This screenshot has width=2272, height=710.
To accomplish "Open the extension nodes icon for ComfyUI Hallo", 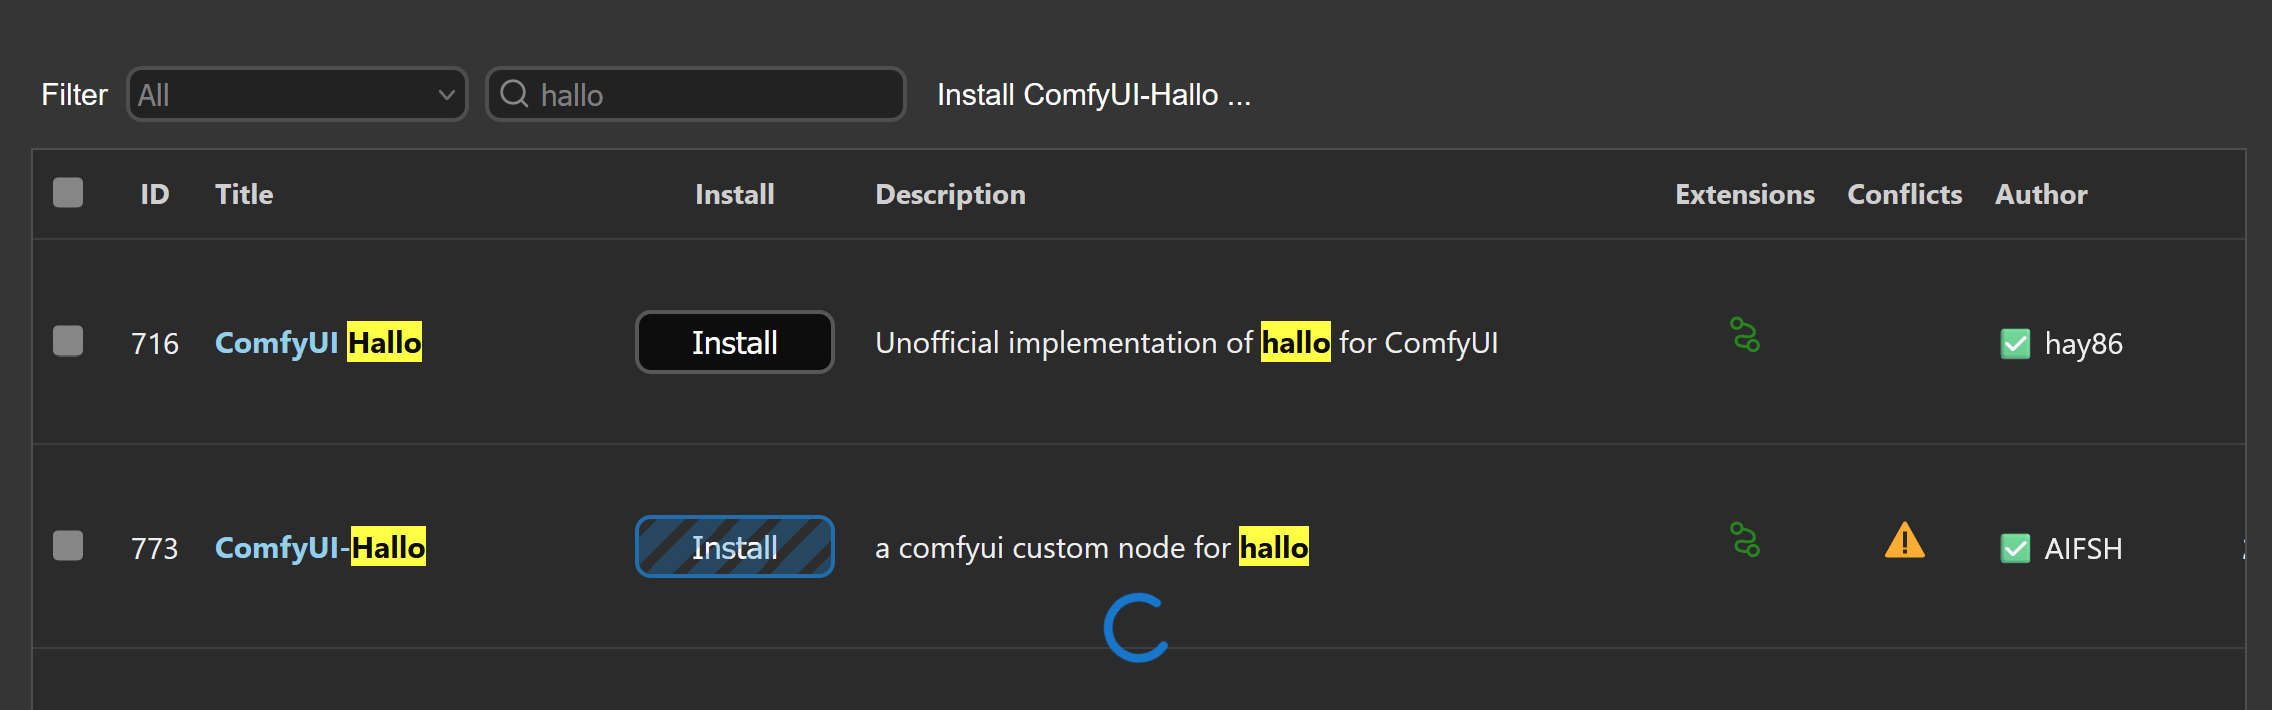I will pos(1744,338).
